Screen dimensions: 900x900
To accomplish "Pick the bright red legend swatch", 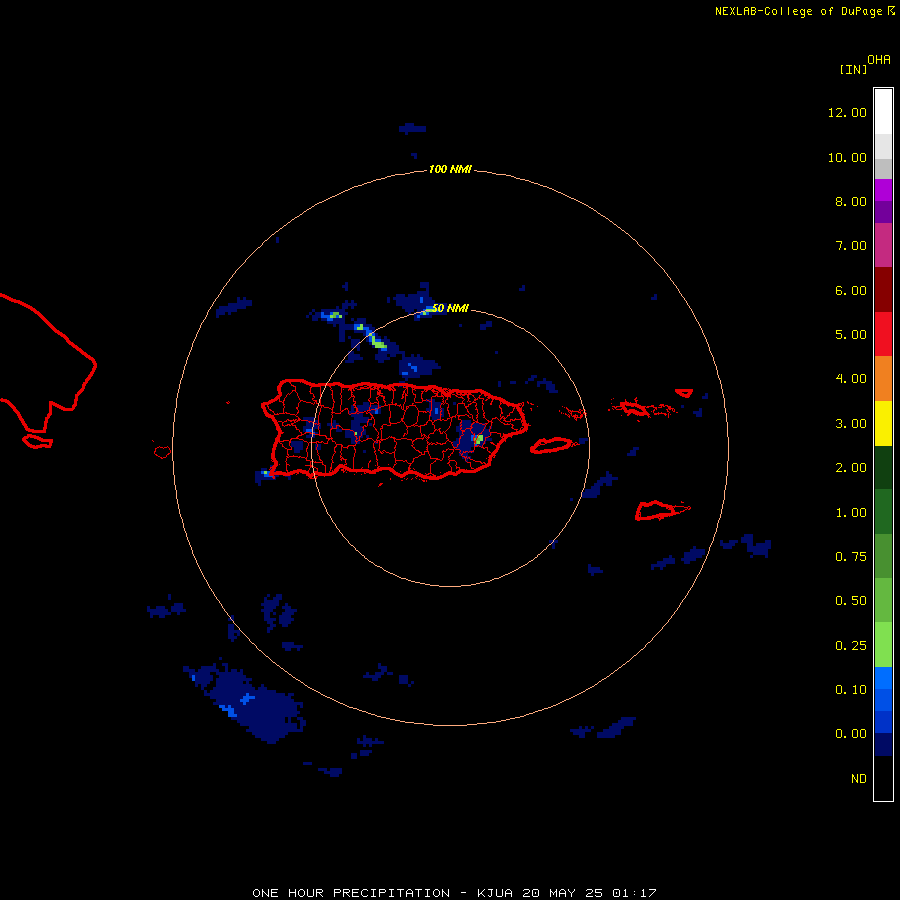I will pos(883,334).
